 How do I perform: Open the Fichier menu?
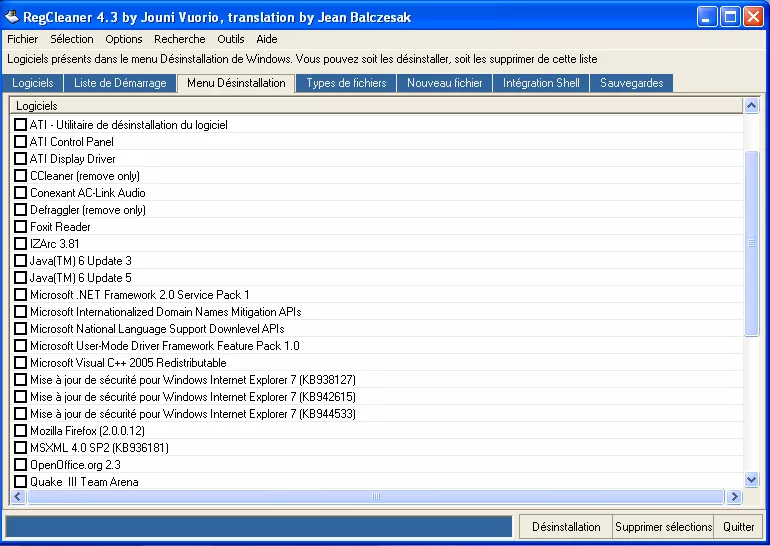22,39
